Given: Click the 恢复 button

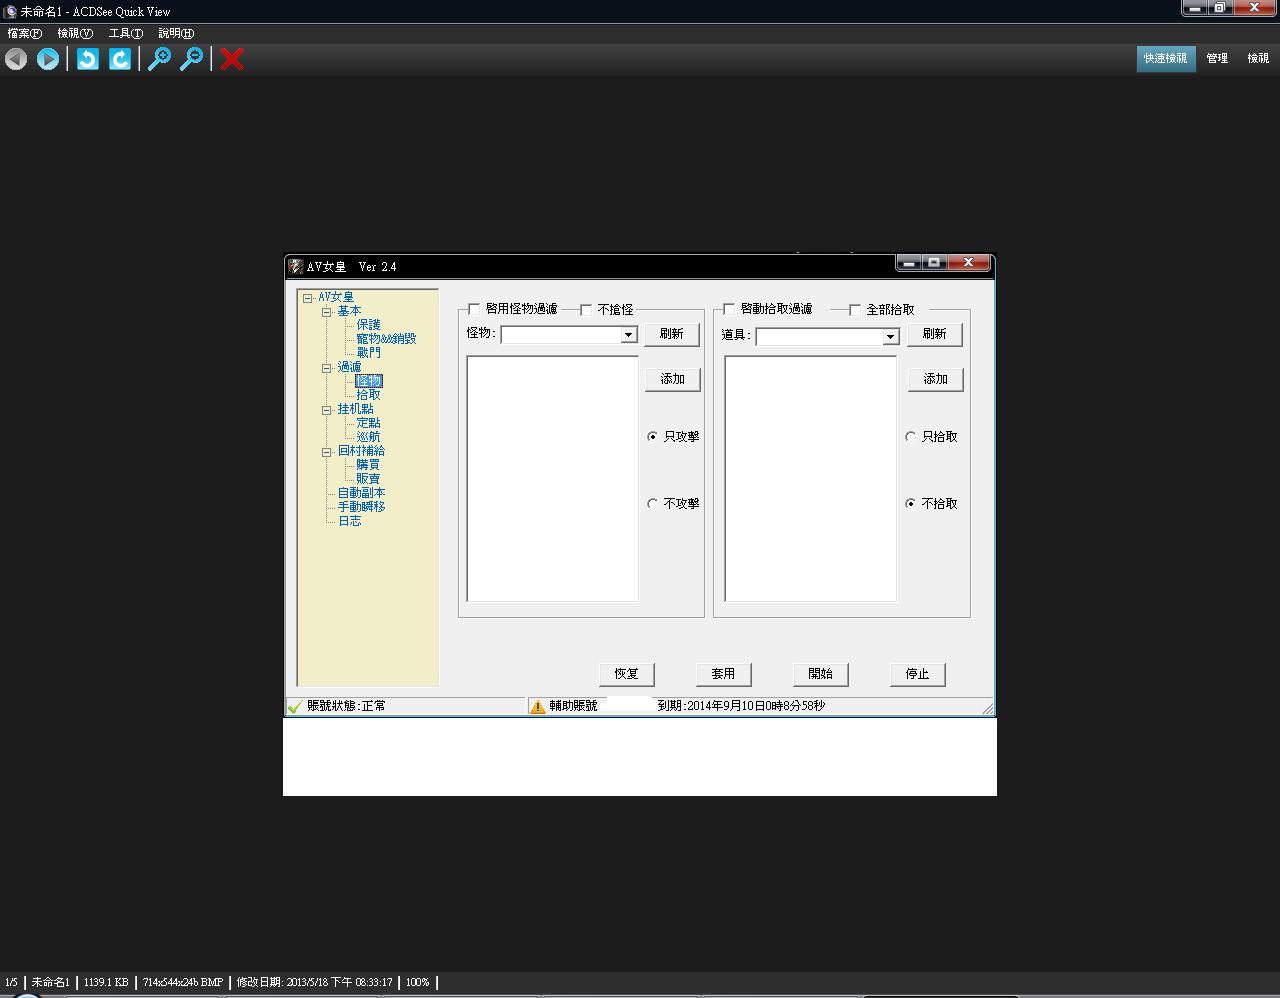Looking at the screenshot, I should click(626, 674).
